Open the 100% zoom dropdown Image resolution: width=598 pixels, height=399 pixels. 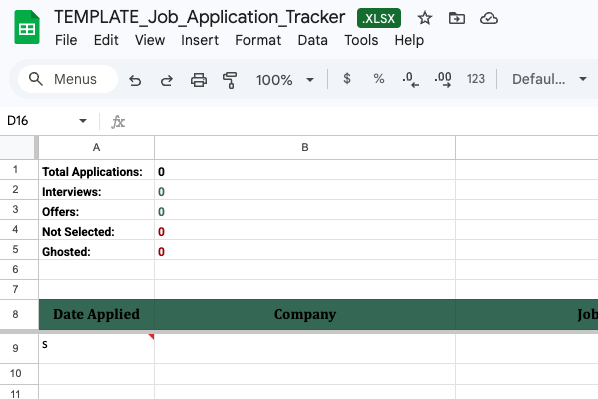[285, 80]
